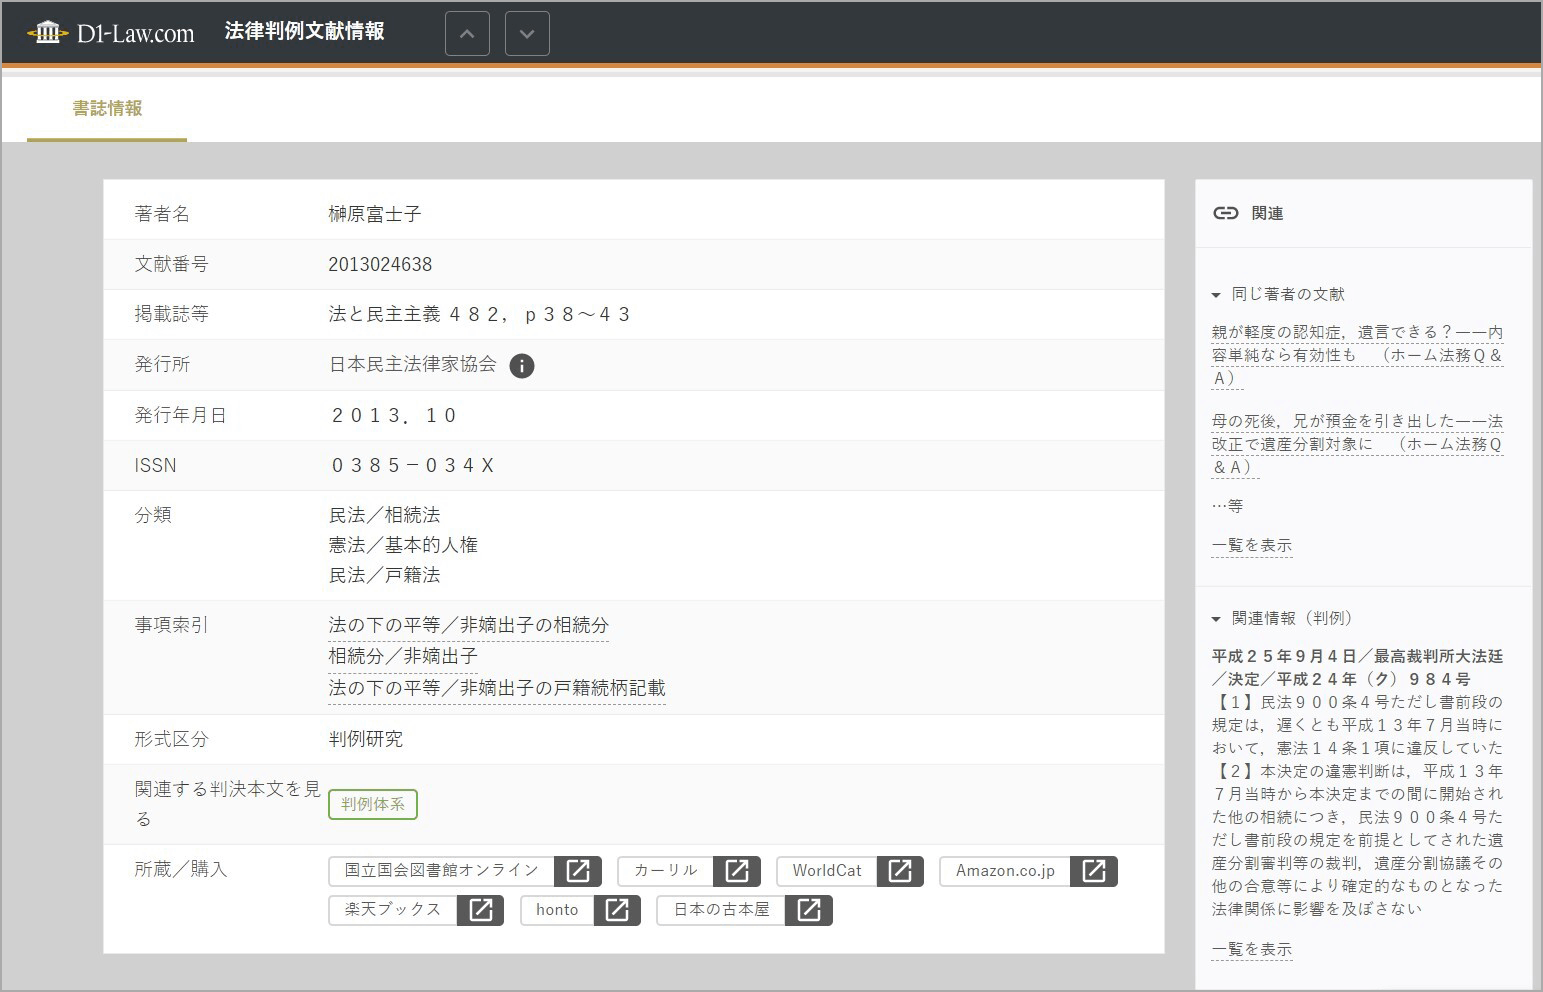Go to next record with down chevron
This screenshot has height=992, width=1543.
coord(527,34)
